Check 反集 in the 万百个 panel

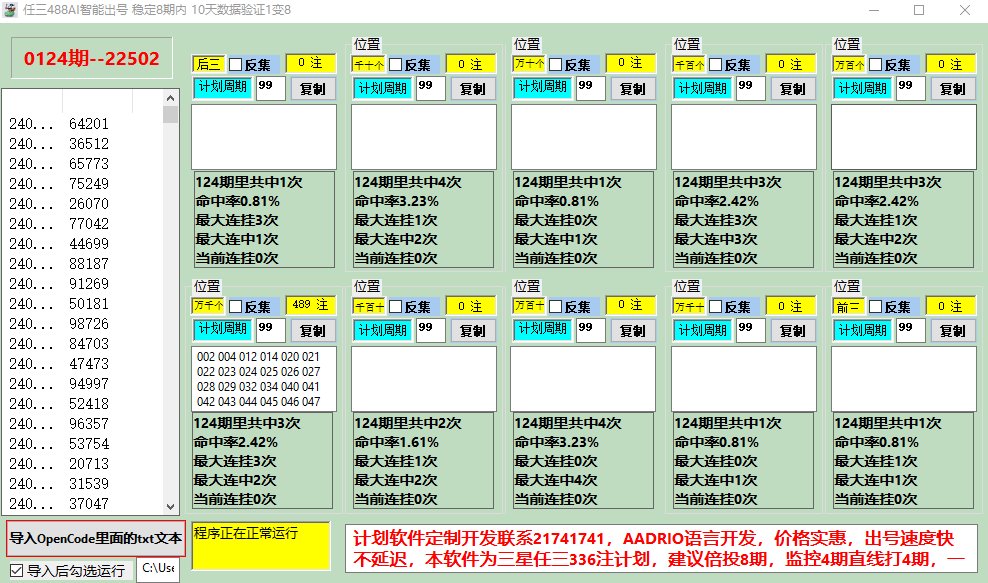[x=876, y=64]
